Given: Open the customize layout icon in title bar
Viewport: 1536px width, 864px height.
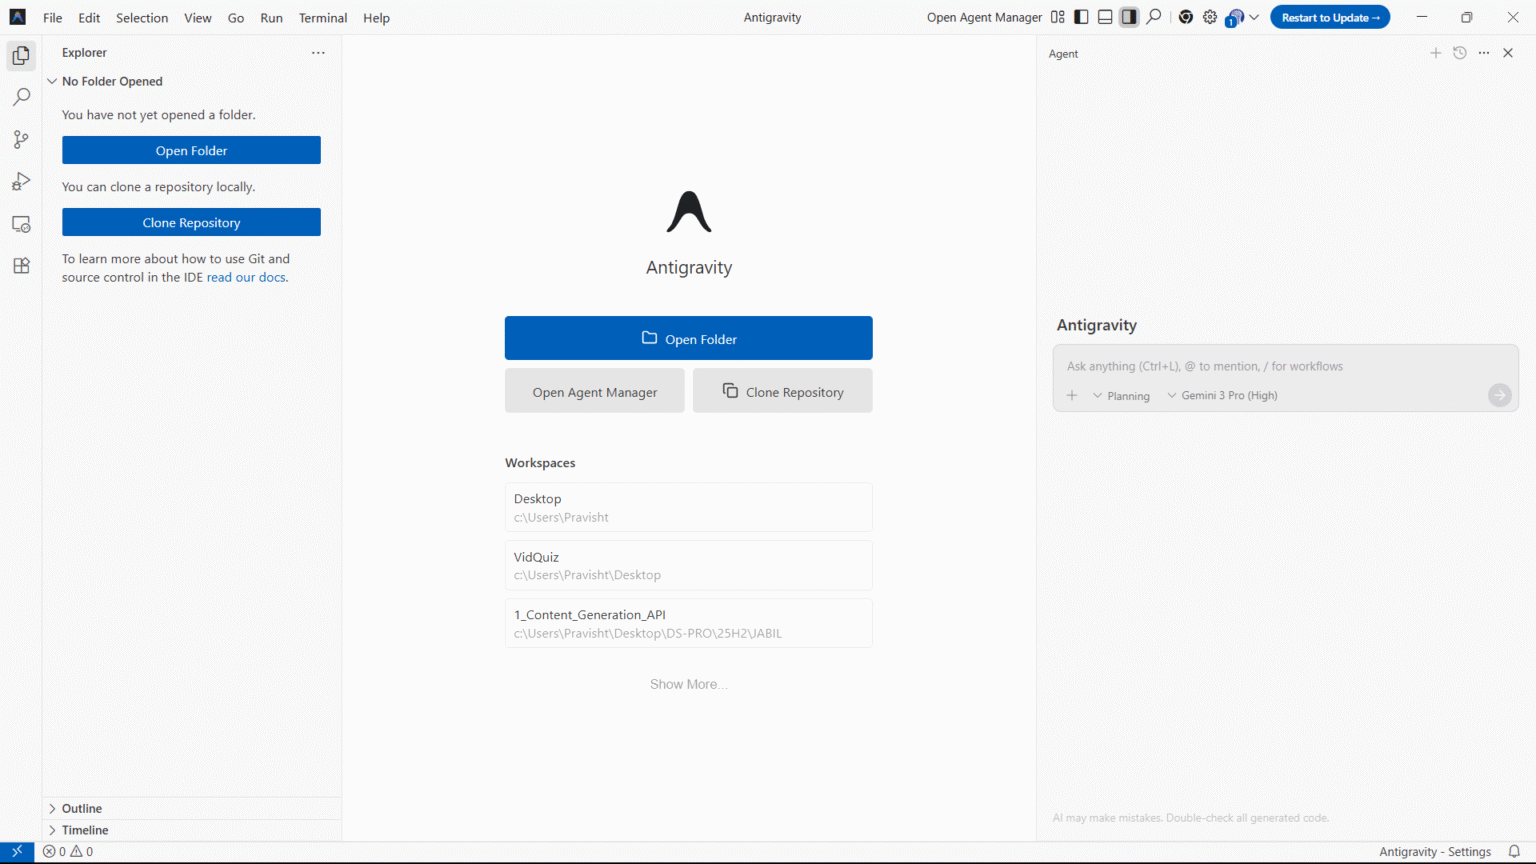Looking at the screenshot, I should click(x=1057, y=17).
